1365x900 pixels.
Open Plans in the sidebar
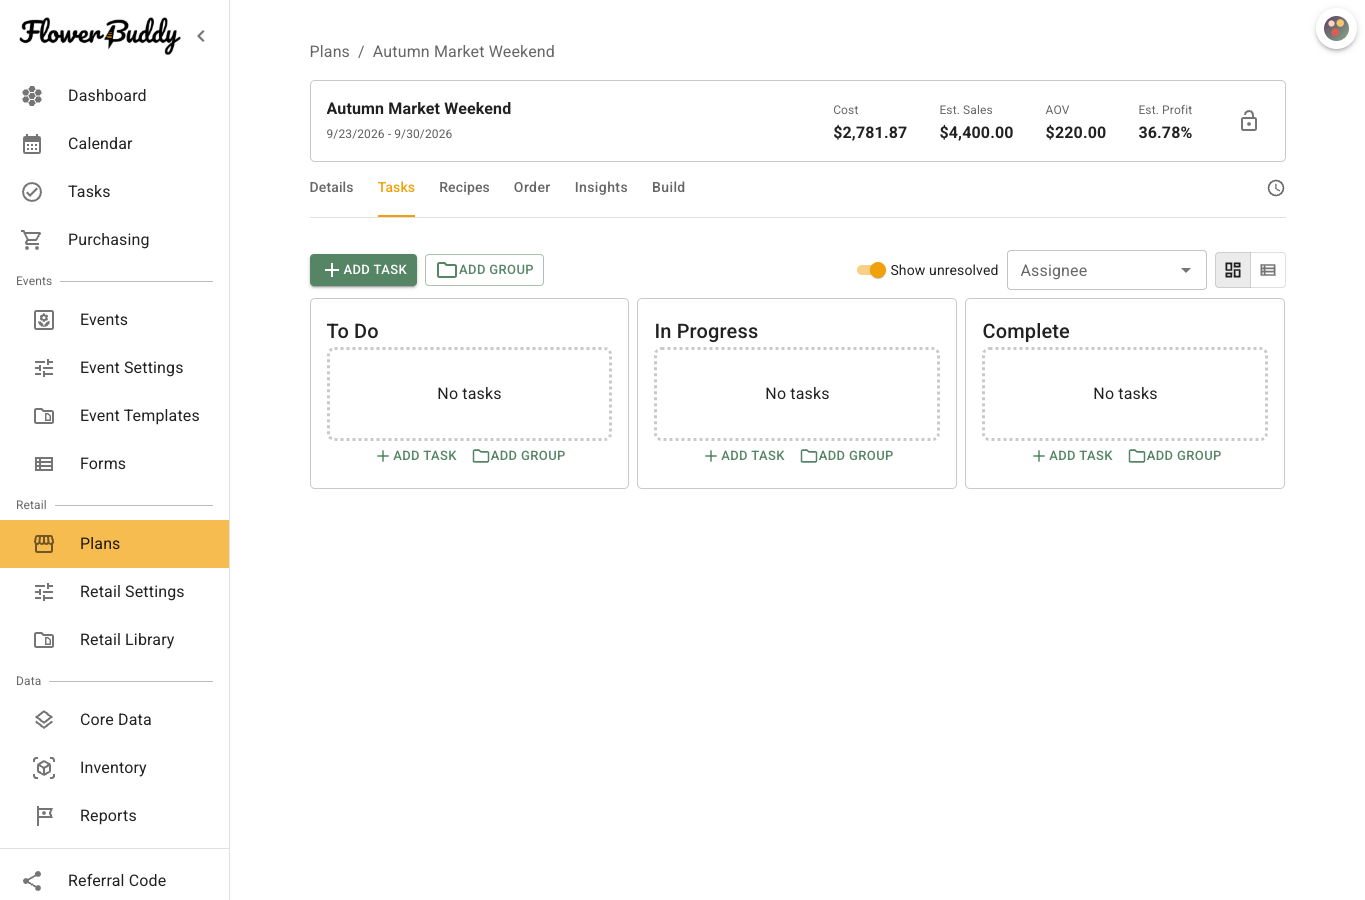click(115, 544)
